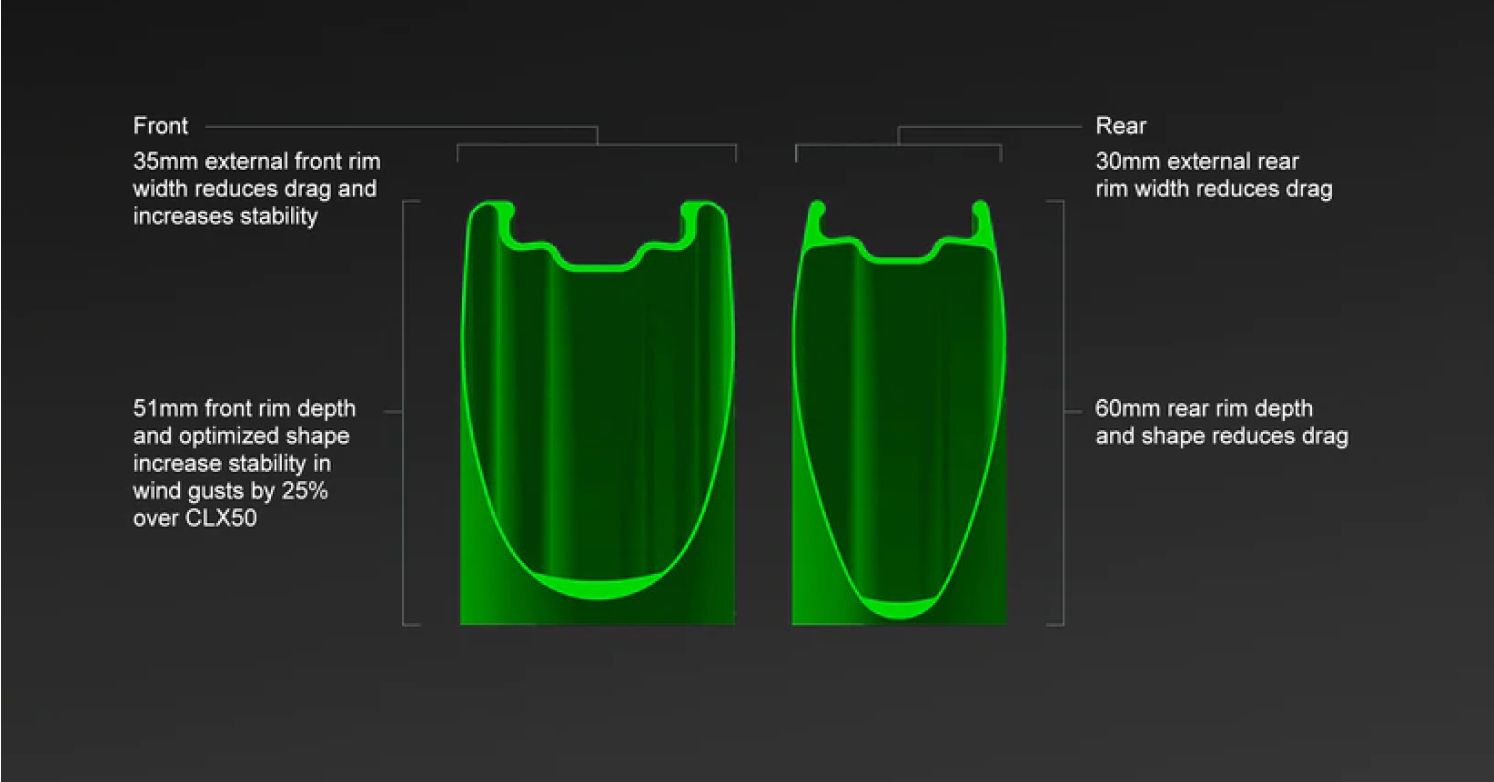Image resolution: width=1494 pixels, height=782 pixels.
Task: Click the rear rim cross-section illustration
Action: pos(899,412)
